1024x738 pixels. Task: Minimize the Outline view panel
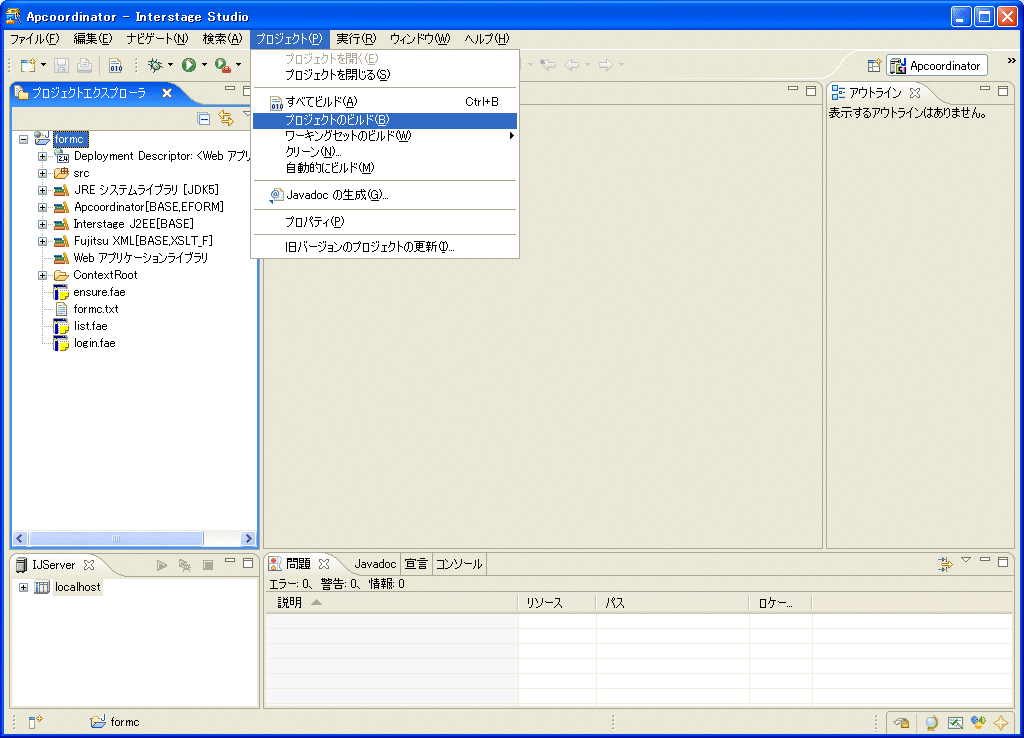click(985, 91)
